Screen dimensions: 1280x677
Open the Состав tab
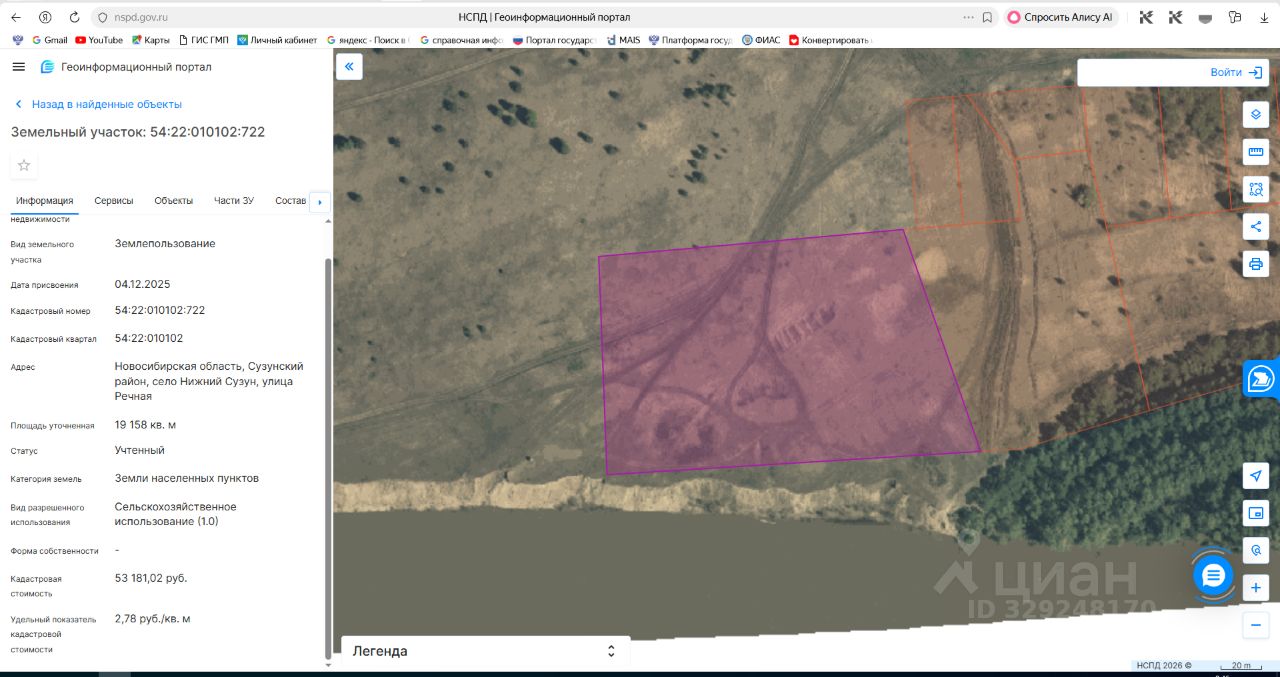[x=290, y=201]
